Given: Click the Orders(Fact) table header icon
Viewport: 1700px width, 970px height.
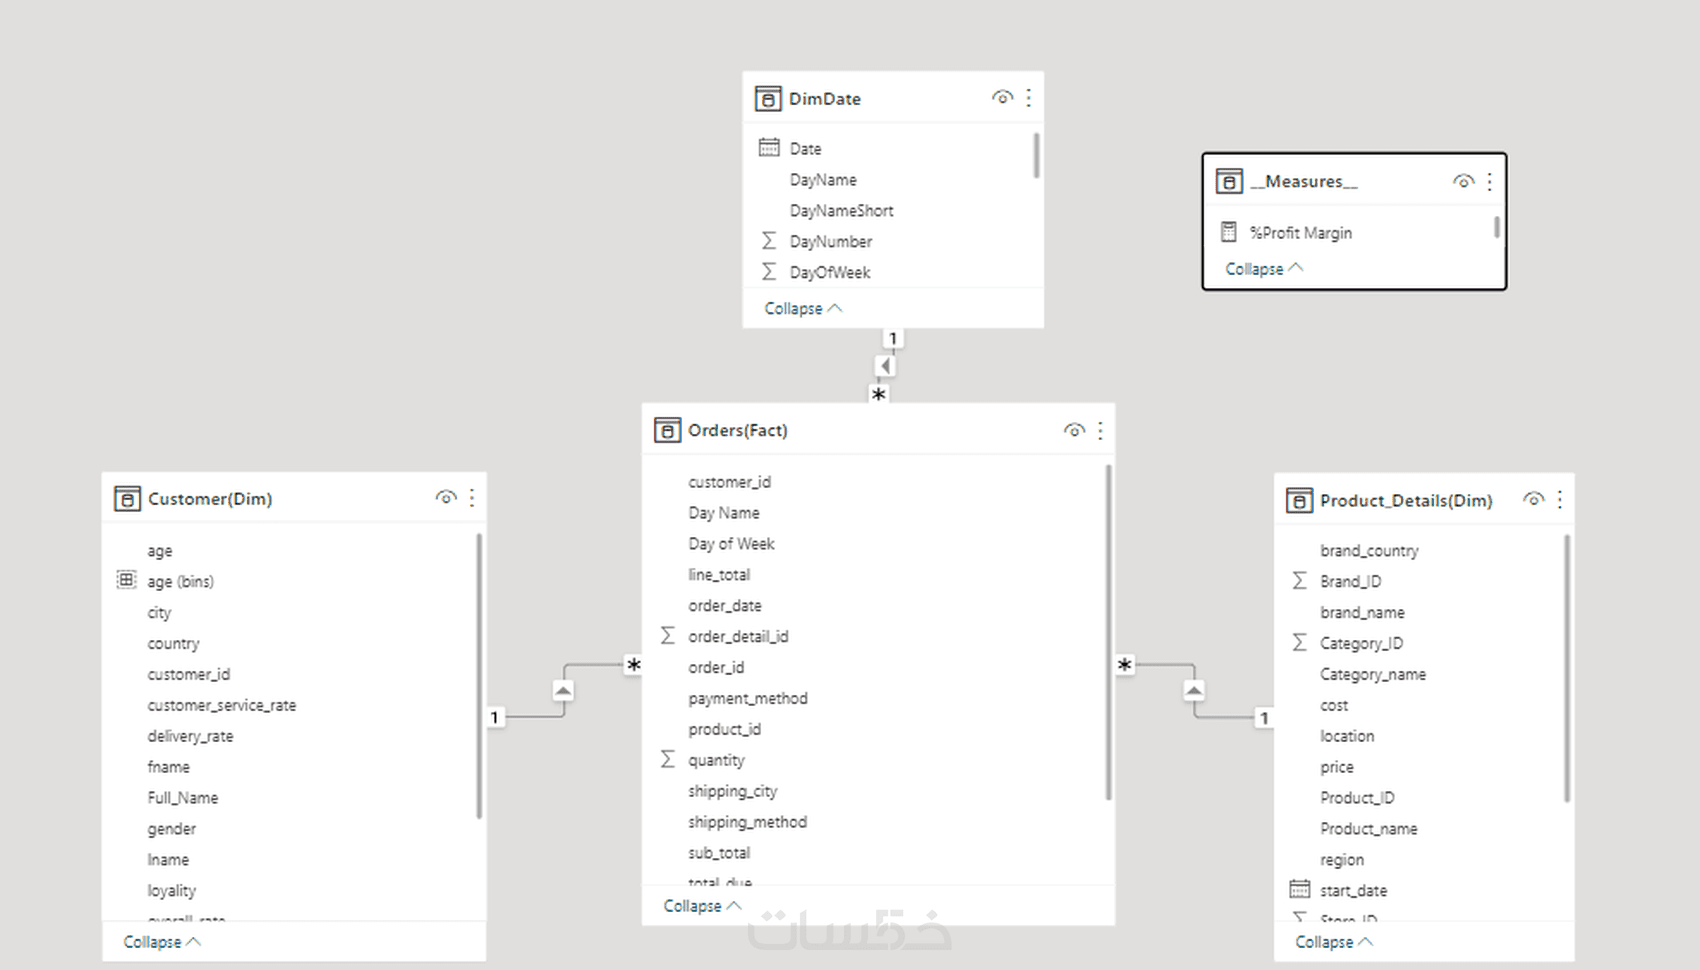Looking at the screenshot, I should 667,430.
